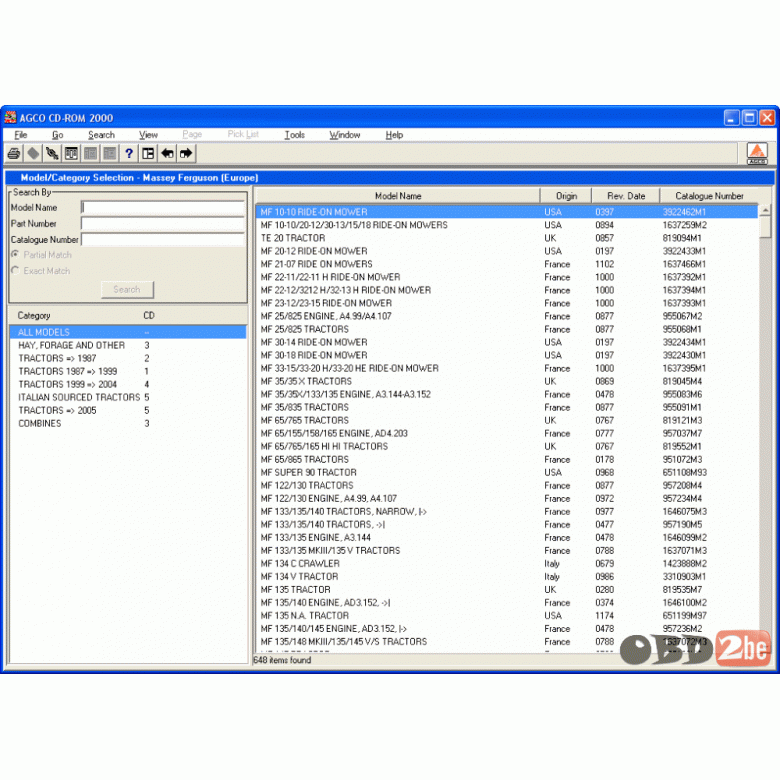This screenshot has height=780, width=780.
Task: Click the model selection toolbar icon
Action: pos(71,153)
